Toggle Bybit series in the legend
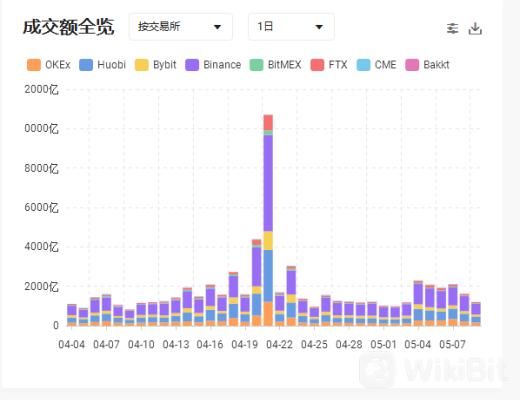Image resolution: width=520 pixels, height=400 pixels. tap(155, 65)
